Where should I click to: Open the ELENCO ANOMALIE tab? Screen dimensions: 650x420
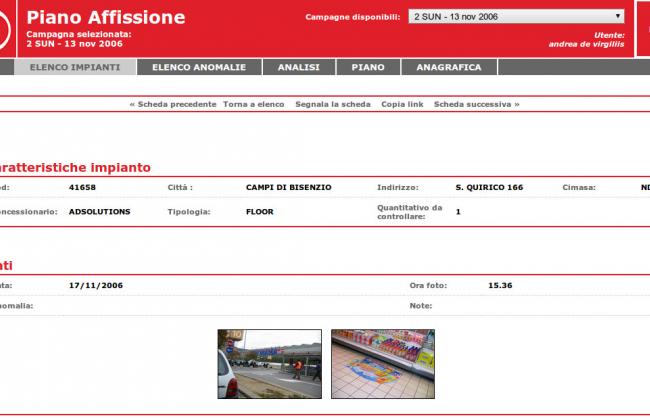pos(198,67)
